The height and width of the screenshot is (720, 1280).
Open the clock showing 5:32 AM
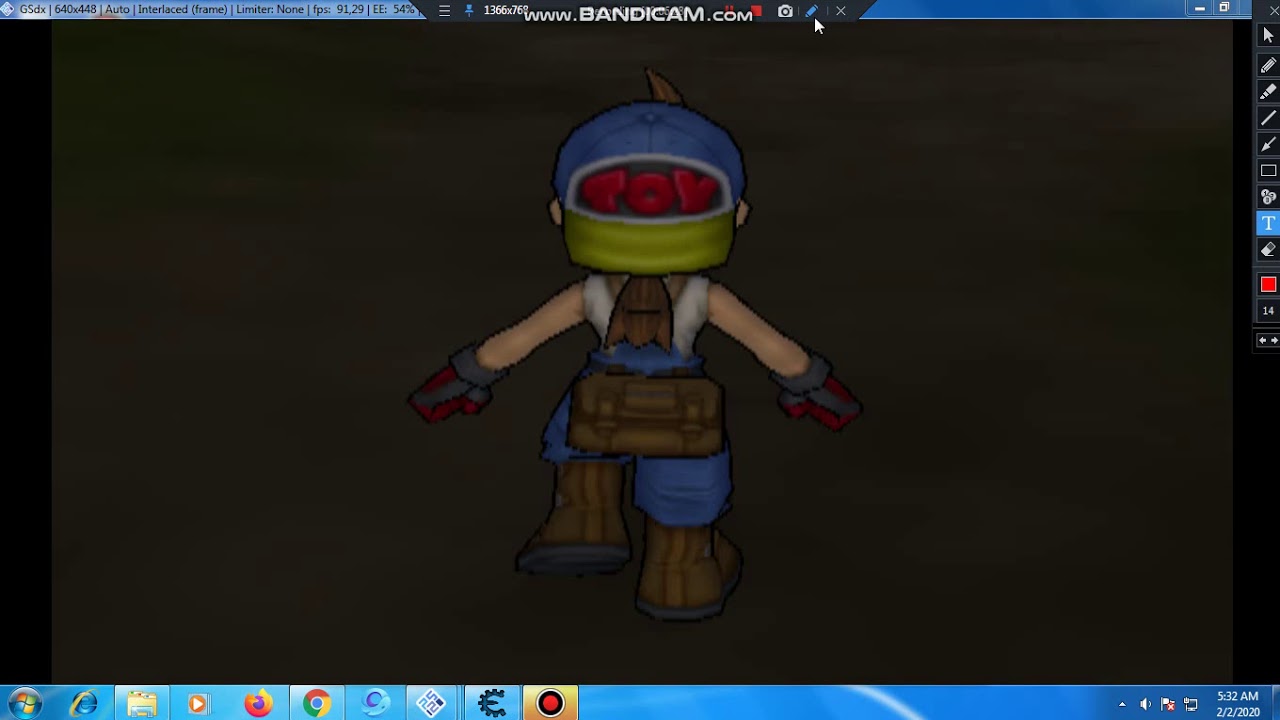point(1238,704)
